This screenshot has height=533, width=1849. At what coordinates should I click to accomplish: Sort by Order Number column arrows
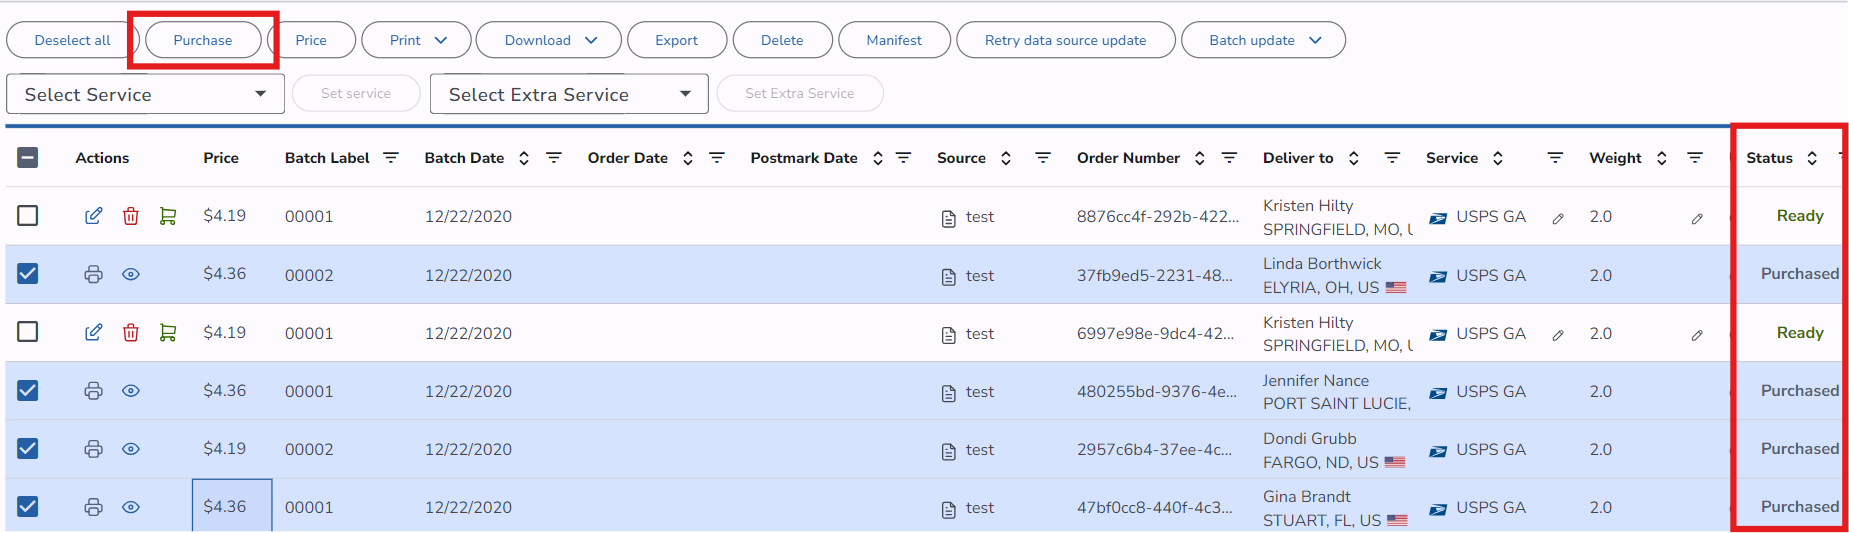[x=1199, y=158]
